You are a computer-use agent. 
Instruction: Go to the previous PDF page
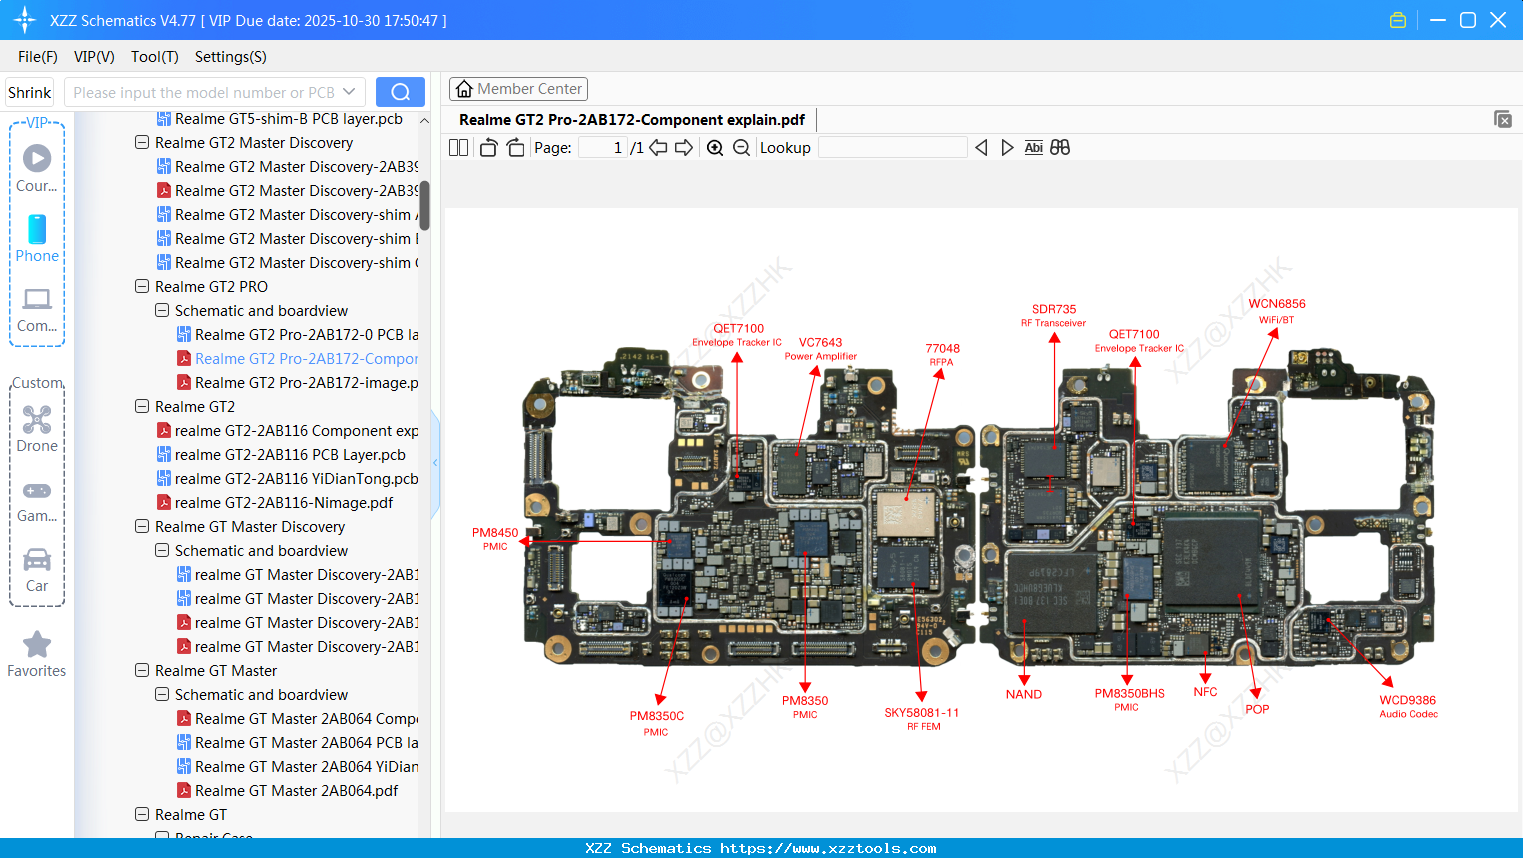658,148
